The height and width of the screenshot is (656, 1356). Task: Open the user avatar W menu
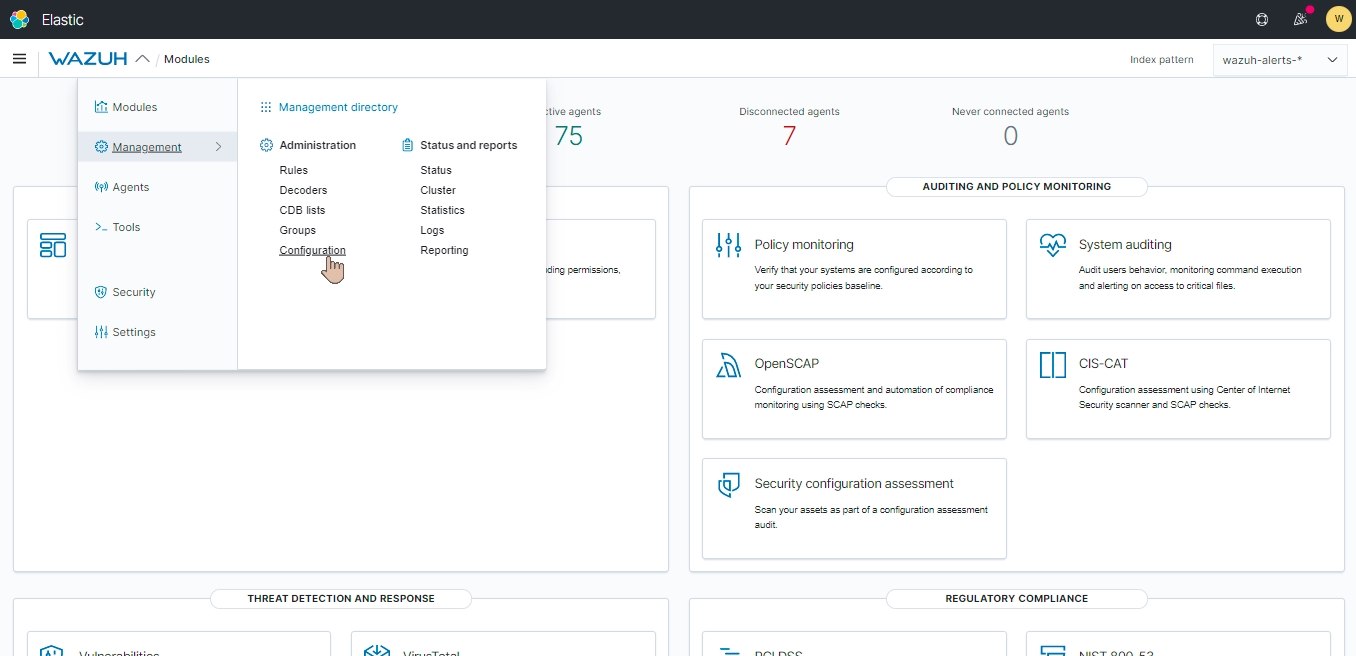[1338, 19]
